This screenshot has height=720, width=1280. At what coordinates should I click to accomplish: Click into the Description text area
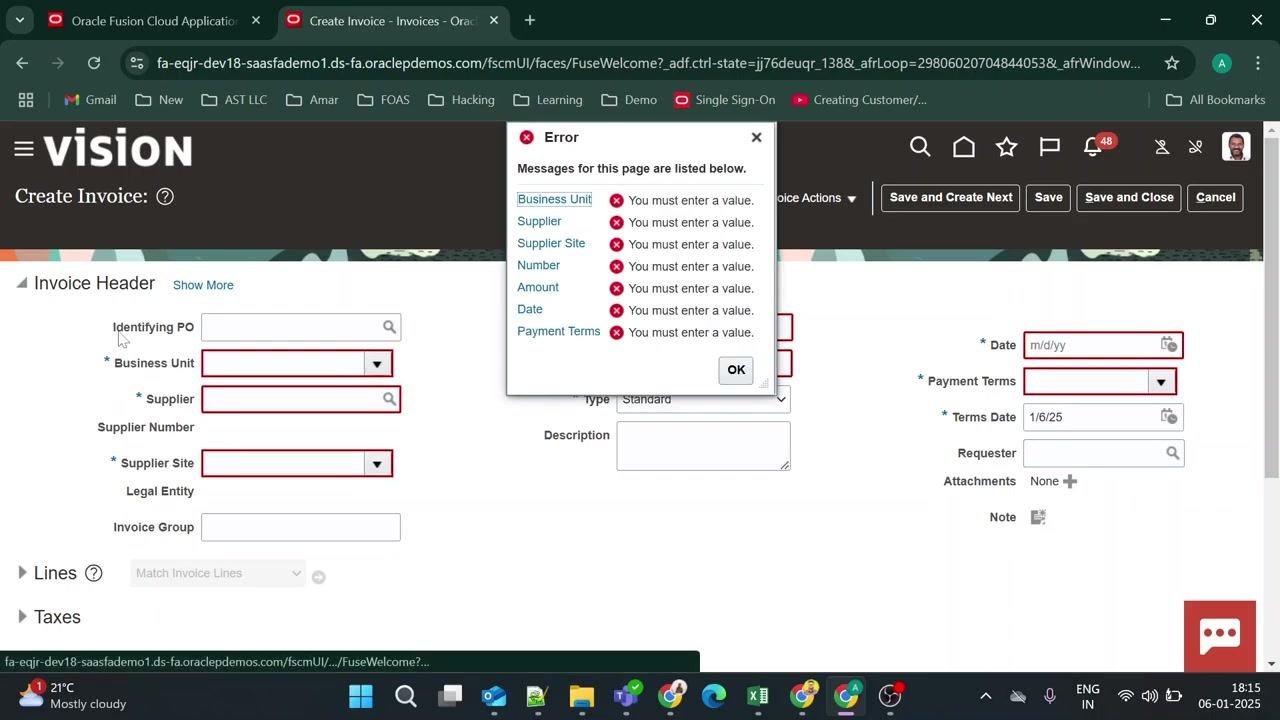(x=703, y=445)
